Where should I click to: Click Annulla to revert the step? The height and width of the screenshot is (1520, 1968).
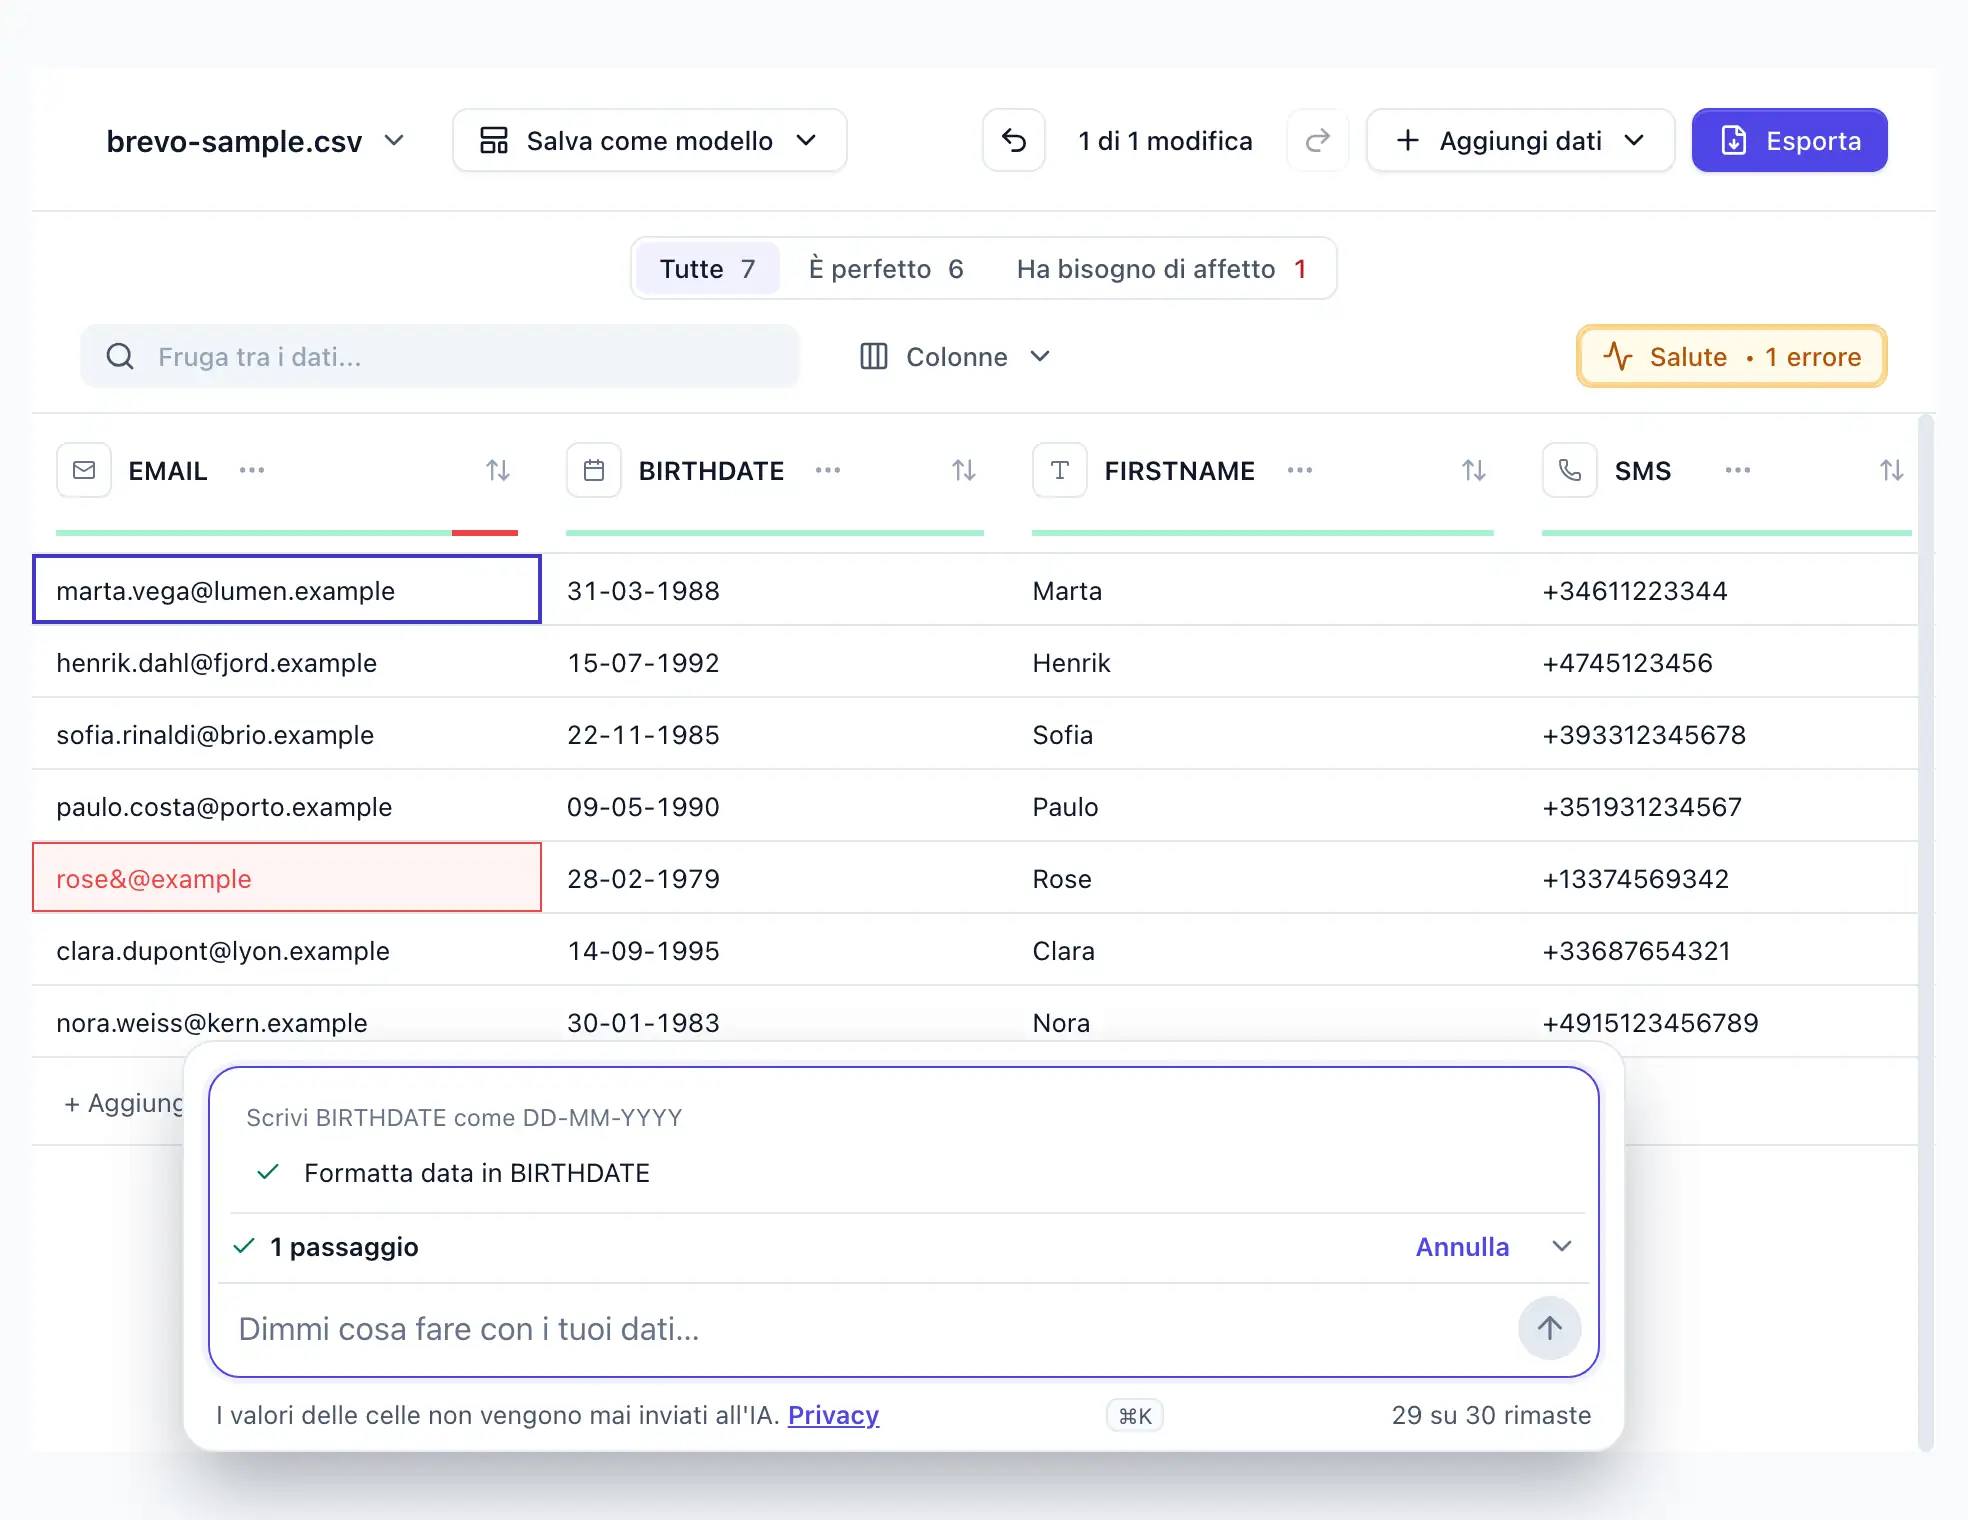coord(1462,1247)
